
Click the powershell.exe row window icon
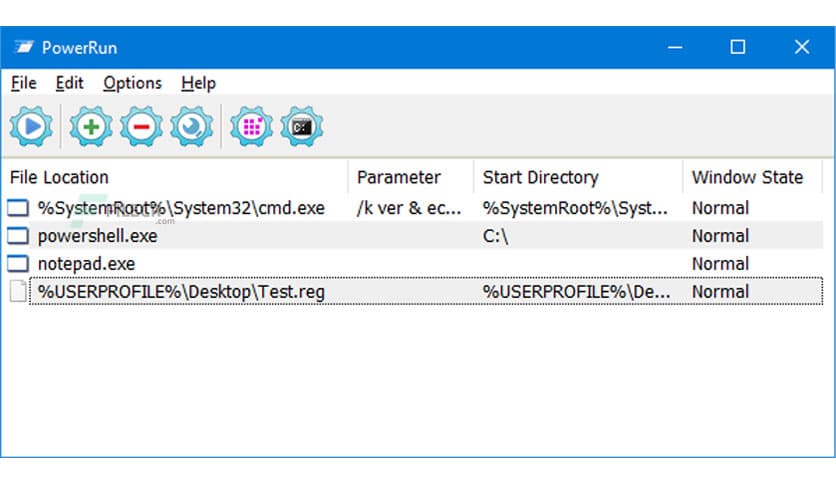click(x=18, y=236)
